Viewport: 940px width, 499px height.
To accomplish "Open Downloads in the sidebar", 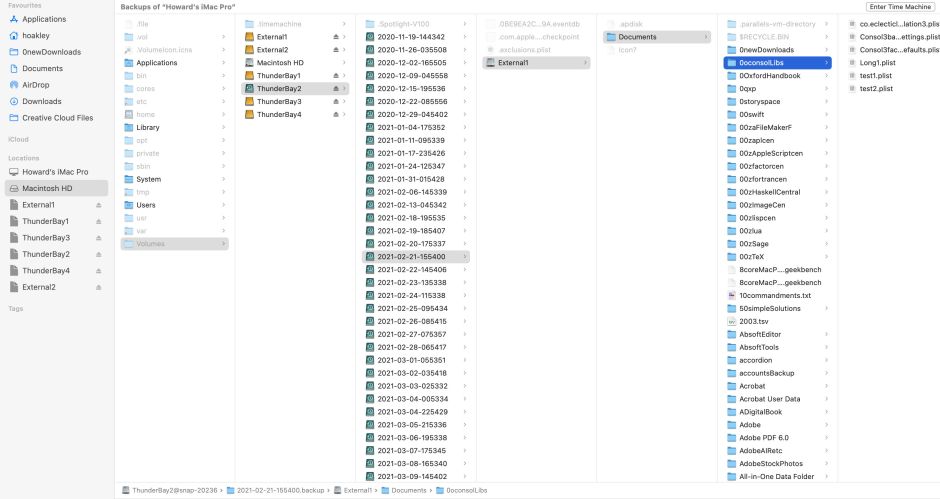I will (41, 101).
